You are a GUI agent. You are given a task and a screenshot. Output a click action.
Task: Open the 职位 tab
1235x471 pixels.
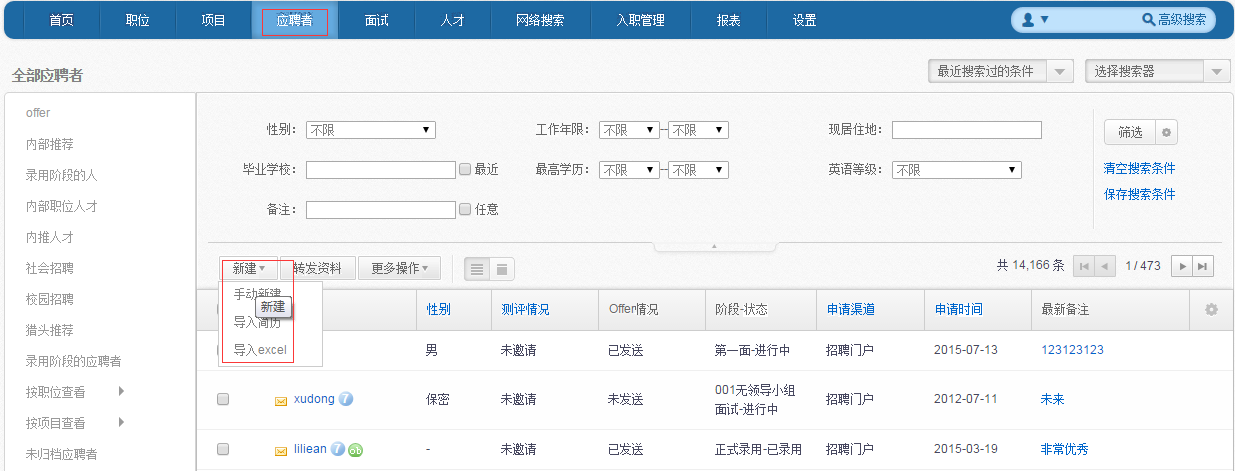click(138, 20)
